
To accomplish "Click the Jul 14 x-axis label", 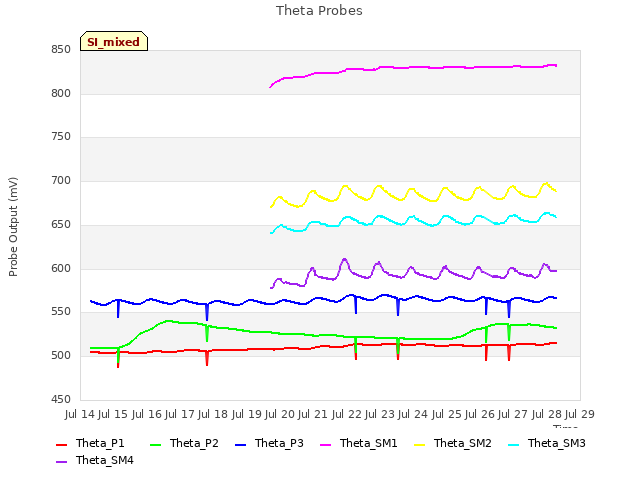I will click(80, 414).
